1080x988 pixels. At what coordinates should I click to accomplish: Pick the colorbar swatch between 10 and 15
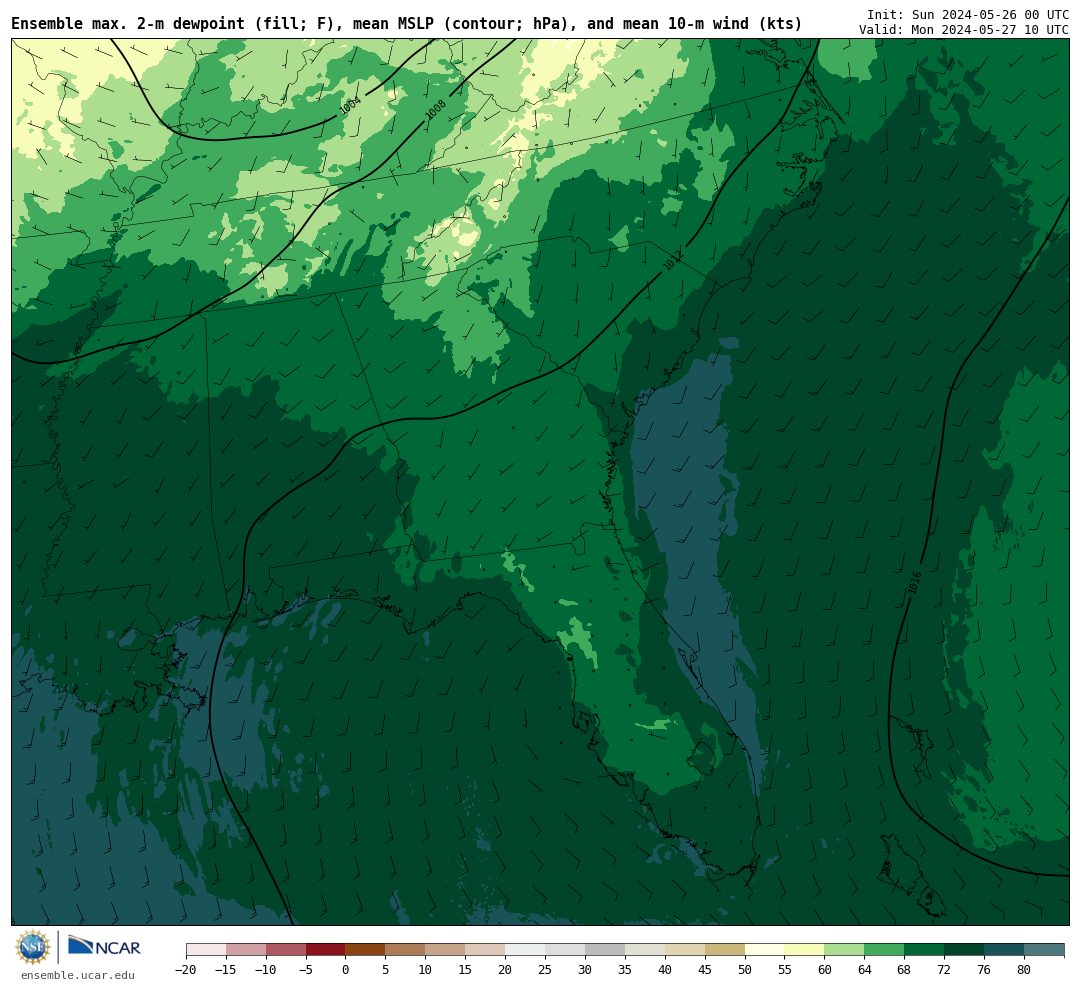coord(446,950)
